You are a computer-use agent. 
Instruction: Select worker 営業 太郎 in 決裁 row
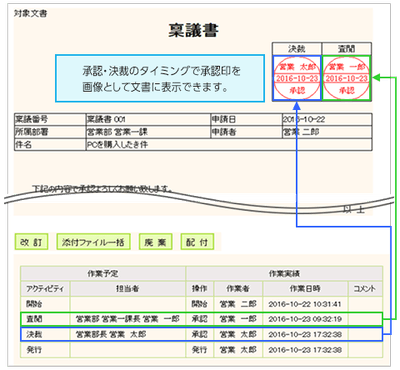[238, 334]
